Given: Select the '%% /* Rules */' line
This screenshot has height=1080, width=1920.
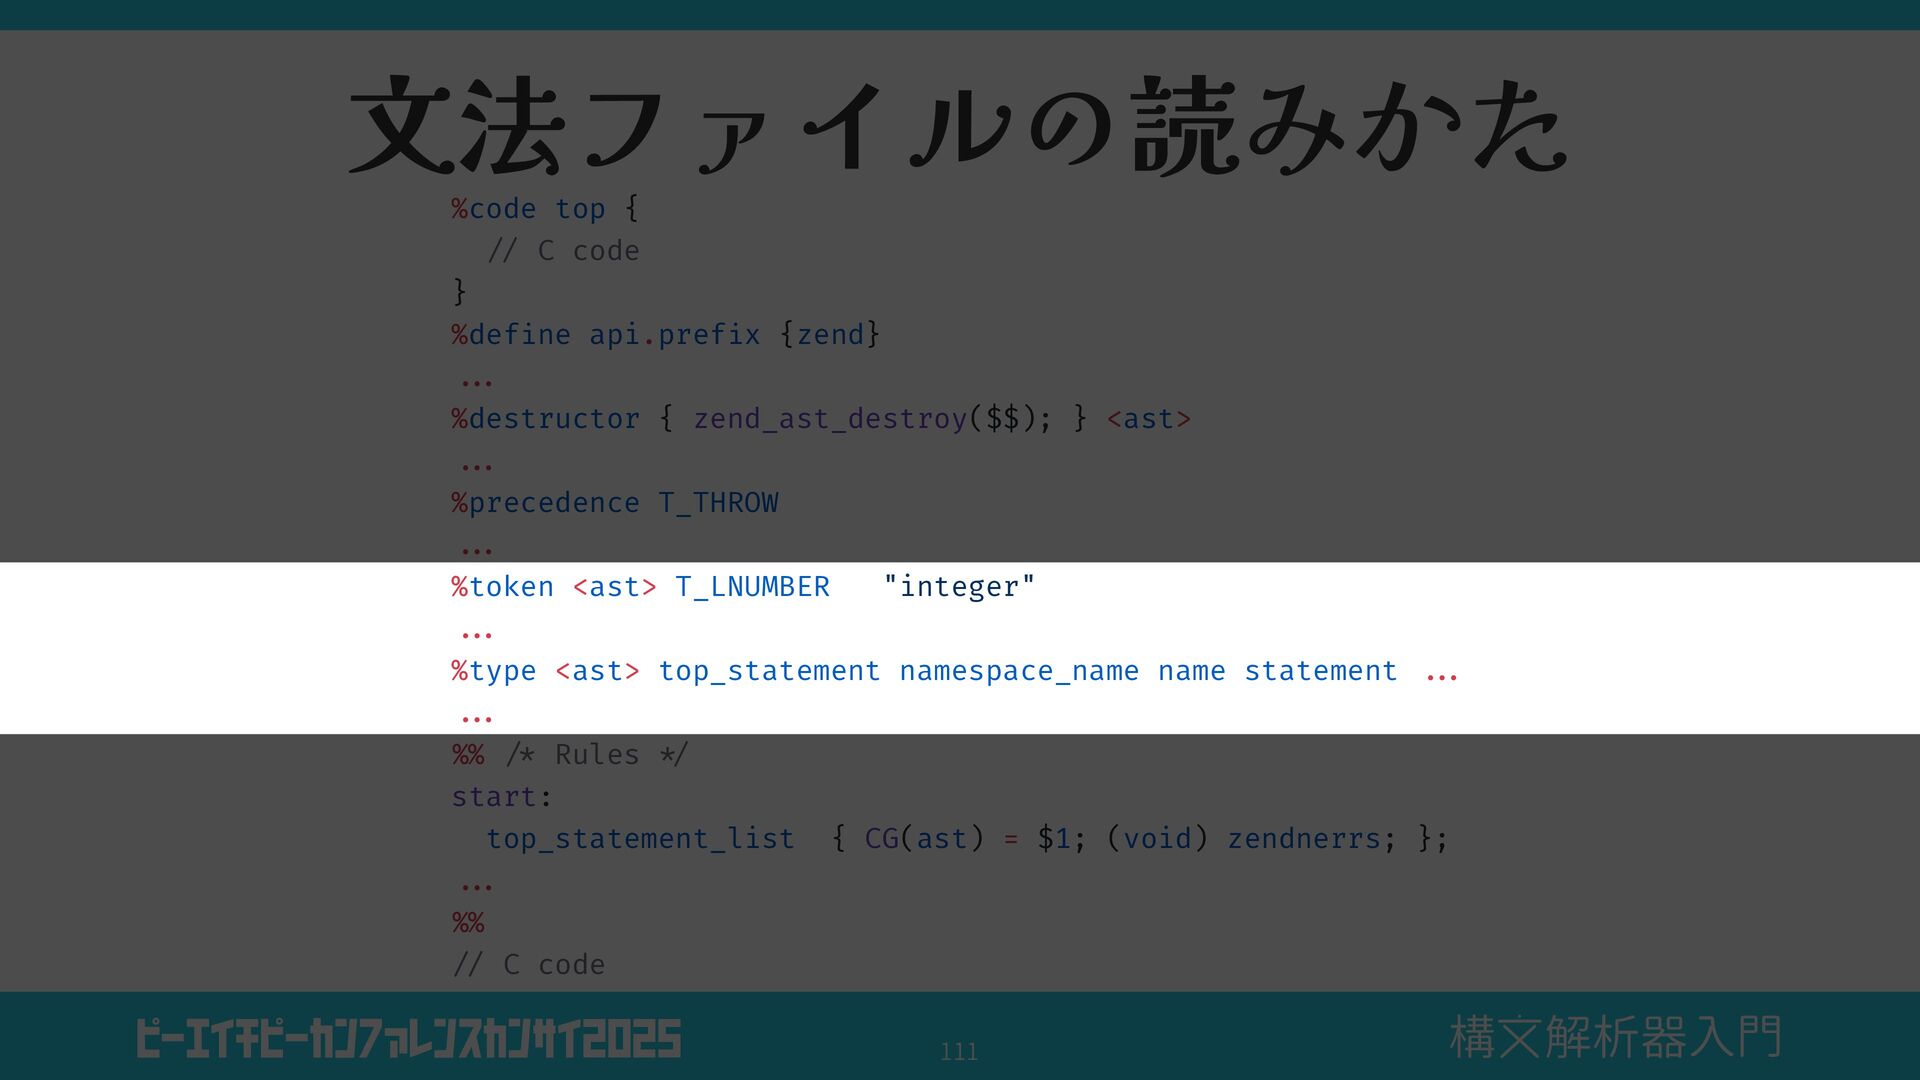Looking at the screenshot, I should (x=570, y=754).
